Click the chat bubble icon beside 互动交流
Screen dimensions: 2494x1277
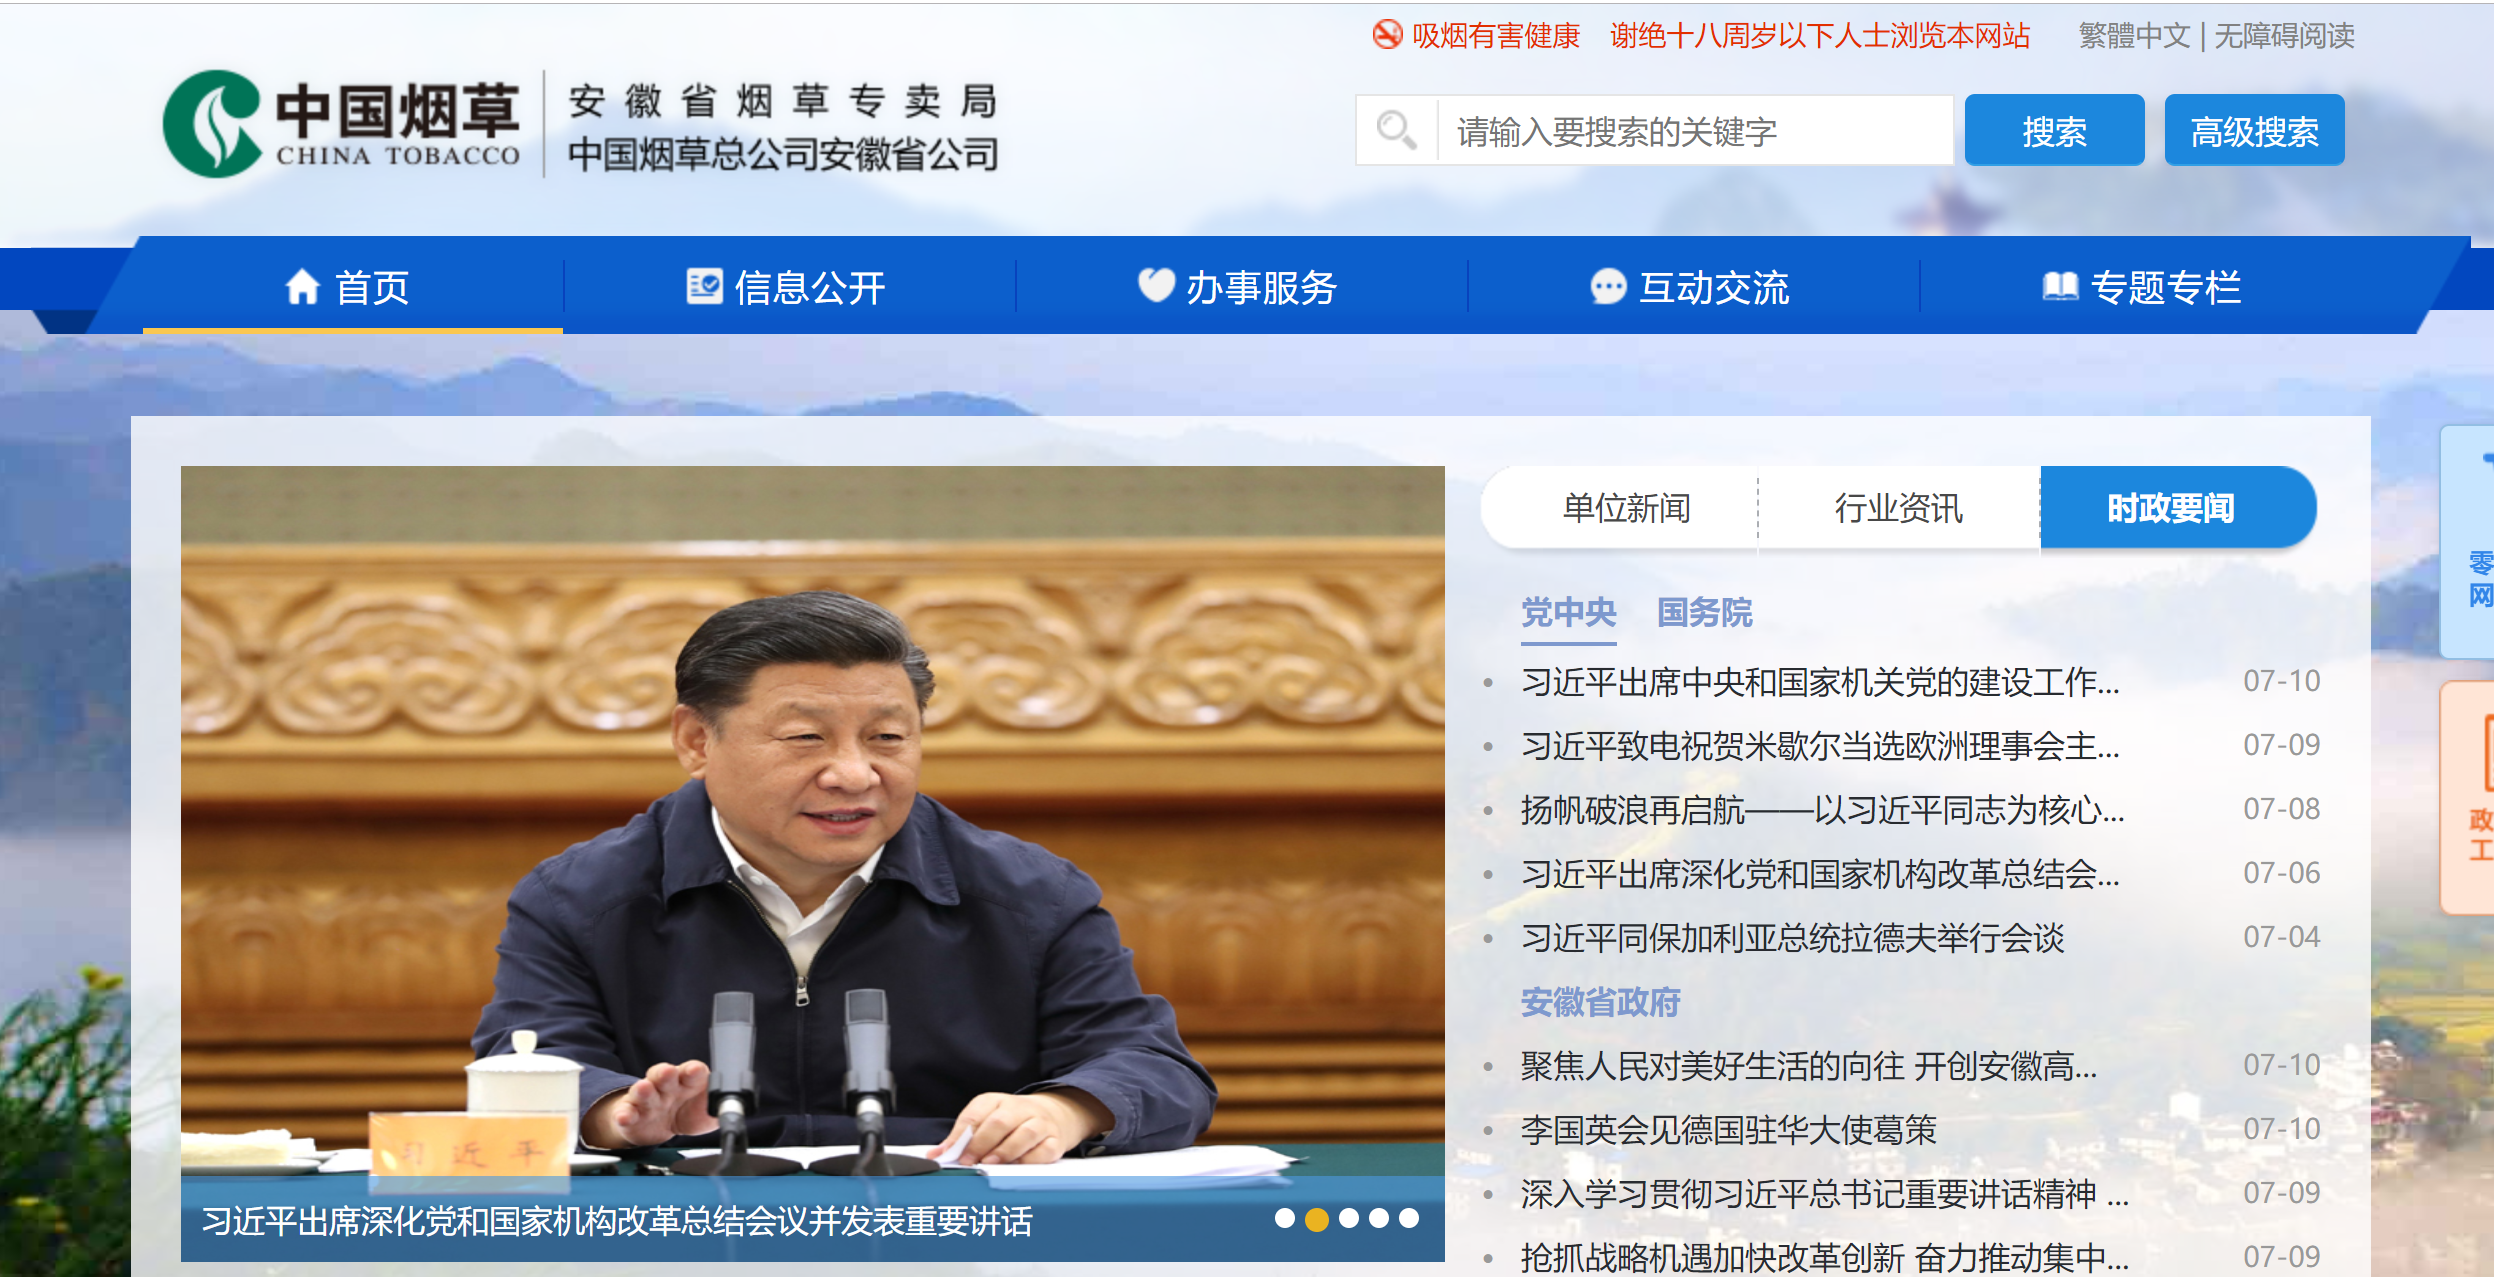[1608, 287]
